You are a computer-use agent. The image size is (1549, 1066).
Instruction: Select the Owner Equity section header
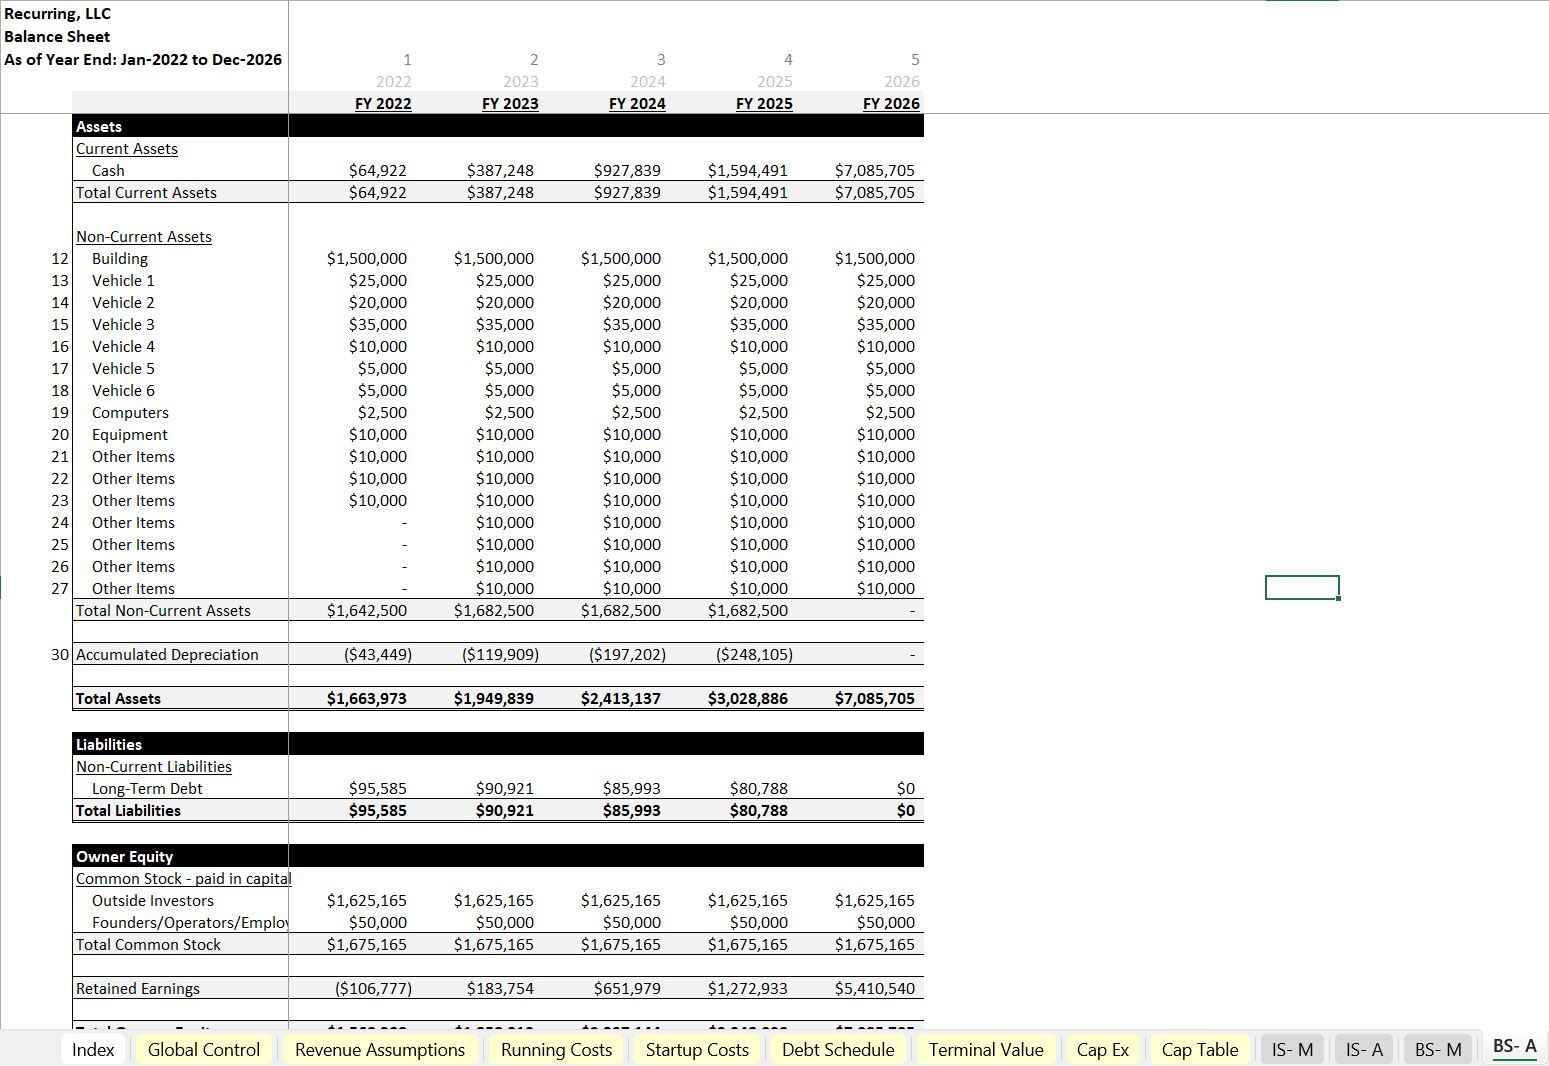click(124, 856)
